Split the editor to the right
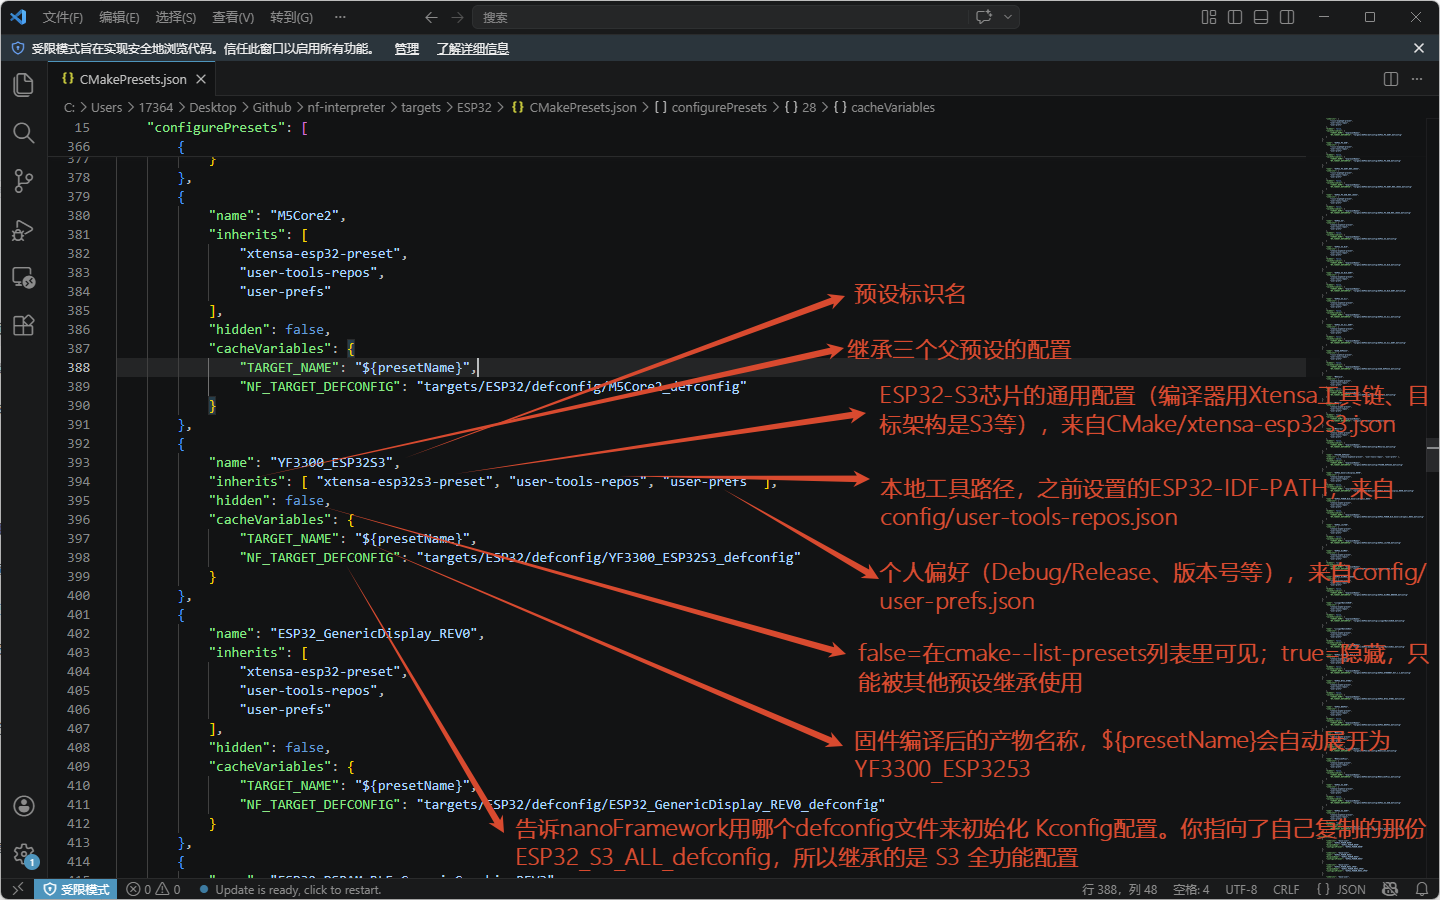Viewport: 1440px width, 900px height. [1391, 79]
